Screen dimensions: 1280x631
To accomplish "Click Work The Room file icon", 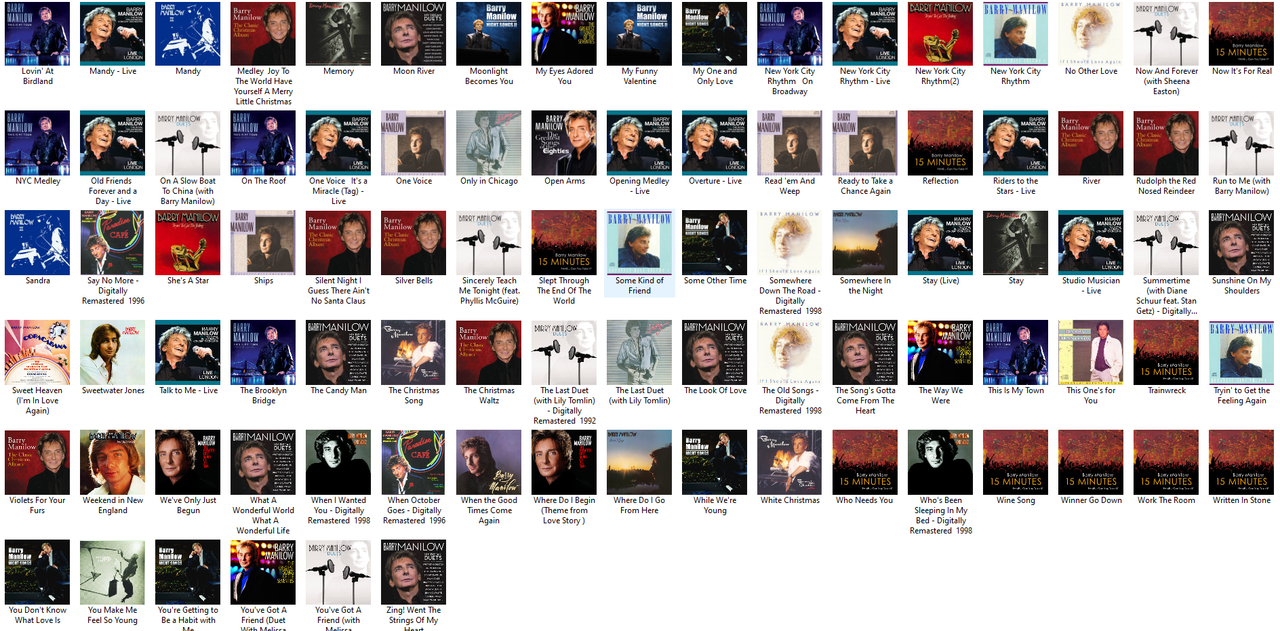I will (1166, 463).
